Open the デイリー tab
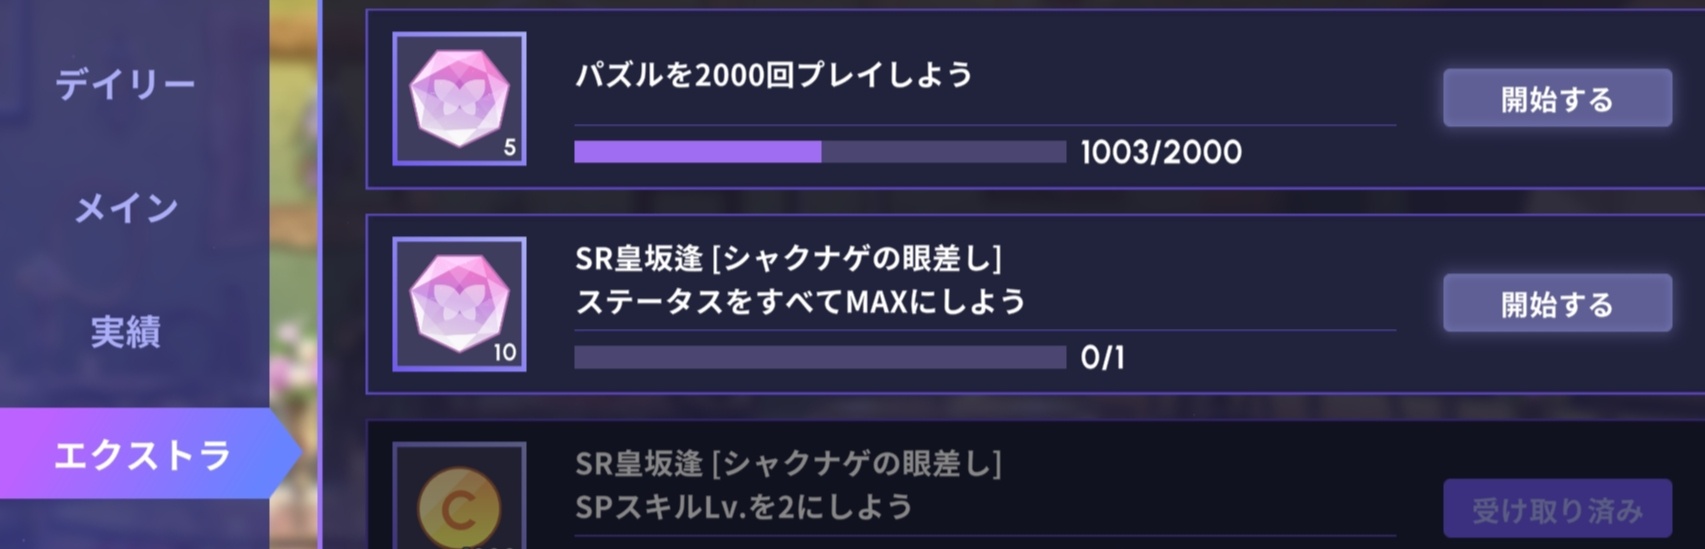This screenshot has height=549, width=1705. coord(125,85)
